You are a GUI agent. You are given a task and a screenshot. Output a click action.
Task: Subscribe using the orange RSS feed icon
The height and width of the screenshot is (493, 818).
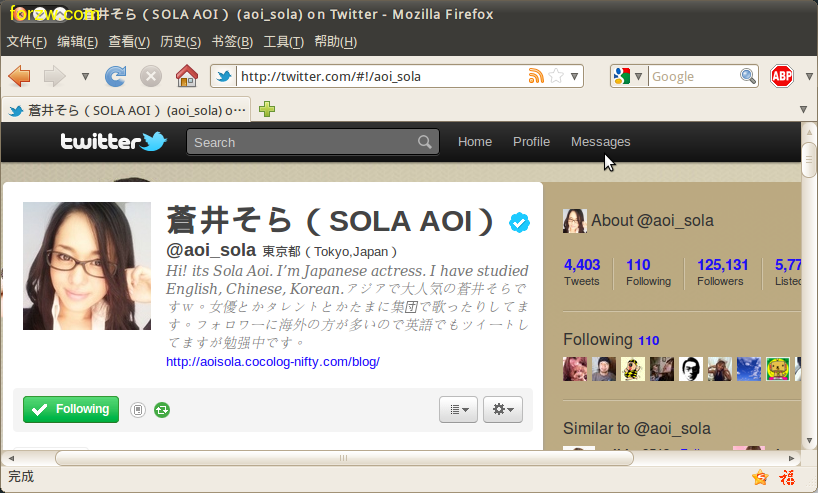click(x=536, y=76)
